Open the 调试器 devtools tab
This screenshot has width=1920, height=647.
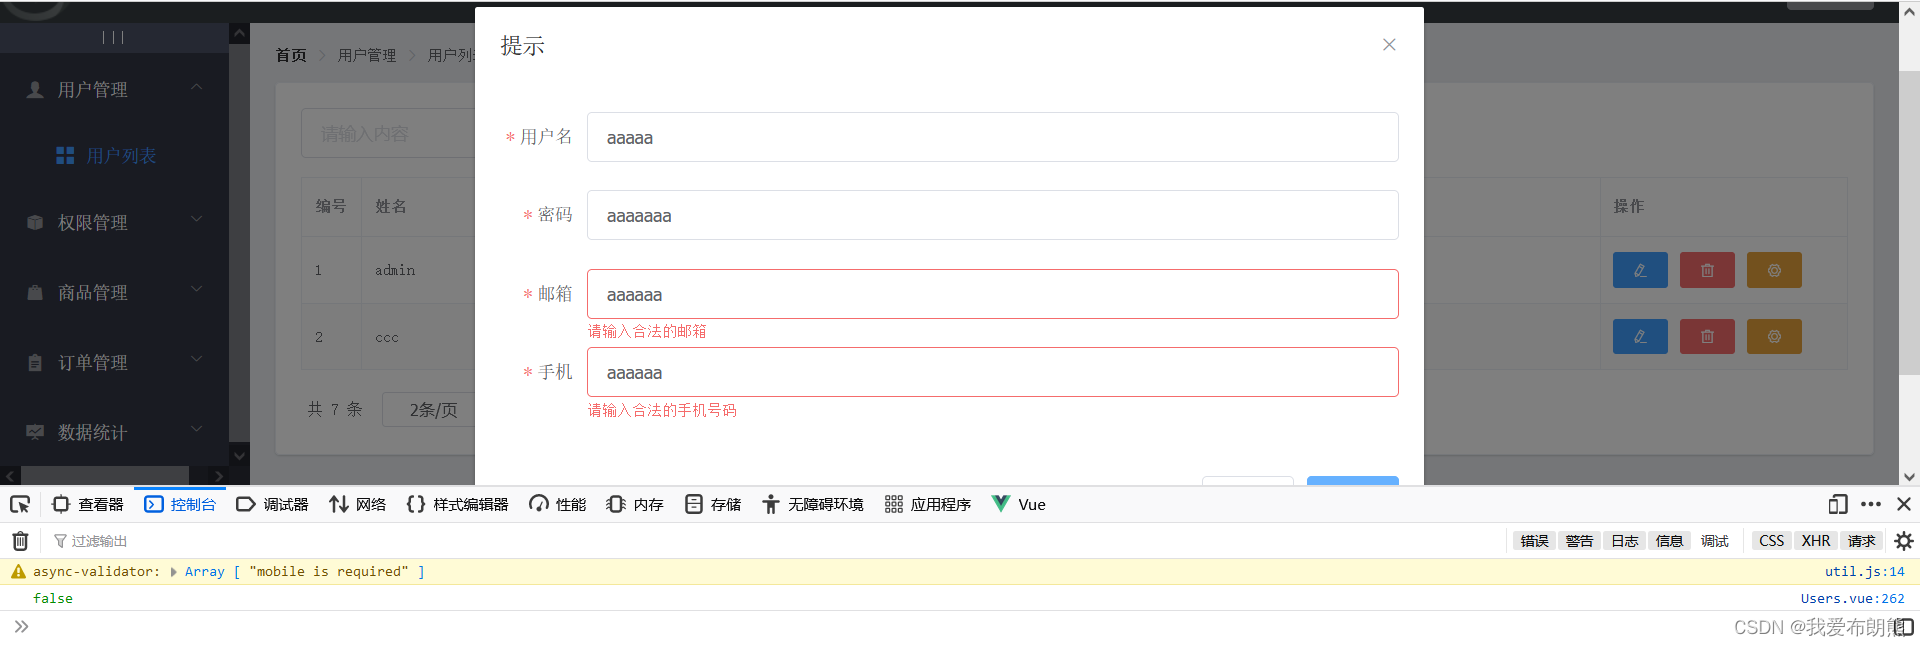(272, 504)
